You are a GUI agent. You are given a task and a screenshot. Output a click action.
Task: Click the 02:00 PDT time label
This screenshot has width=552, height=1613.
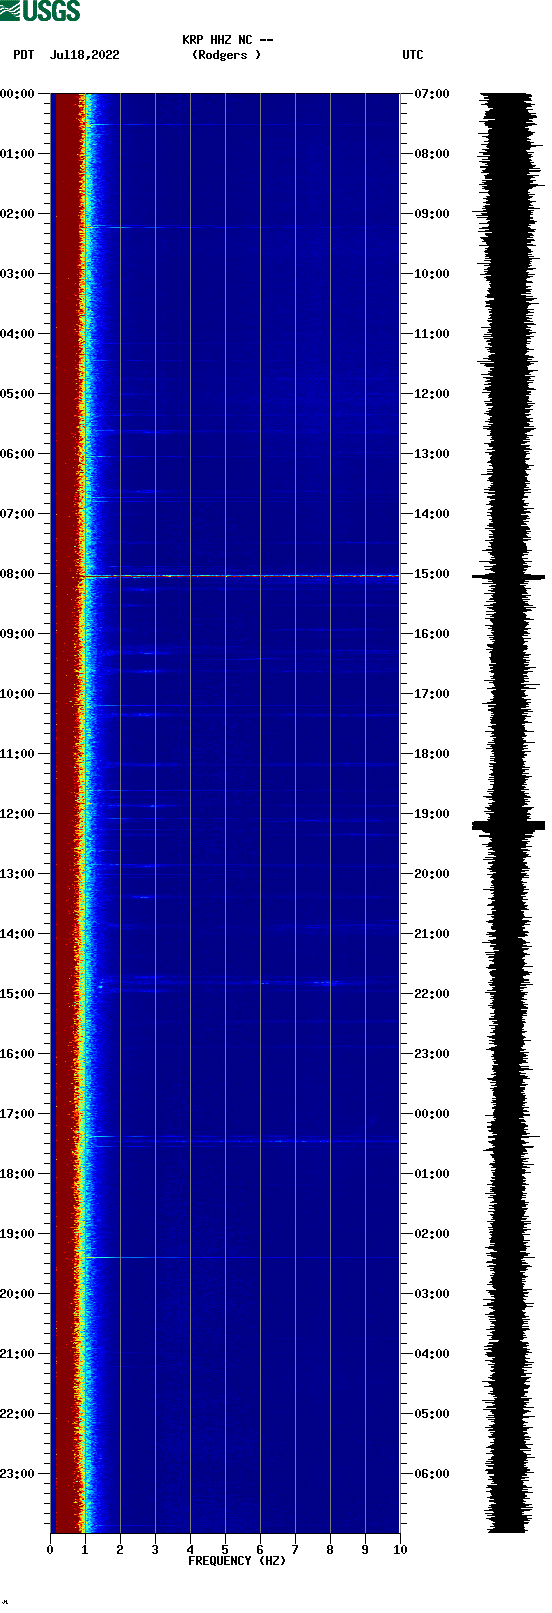[x=18, y=214]
